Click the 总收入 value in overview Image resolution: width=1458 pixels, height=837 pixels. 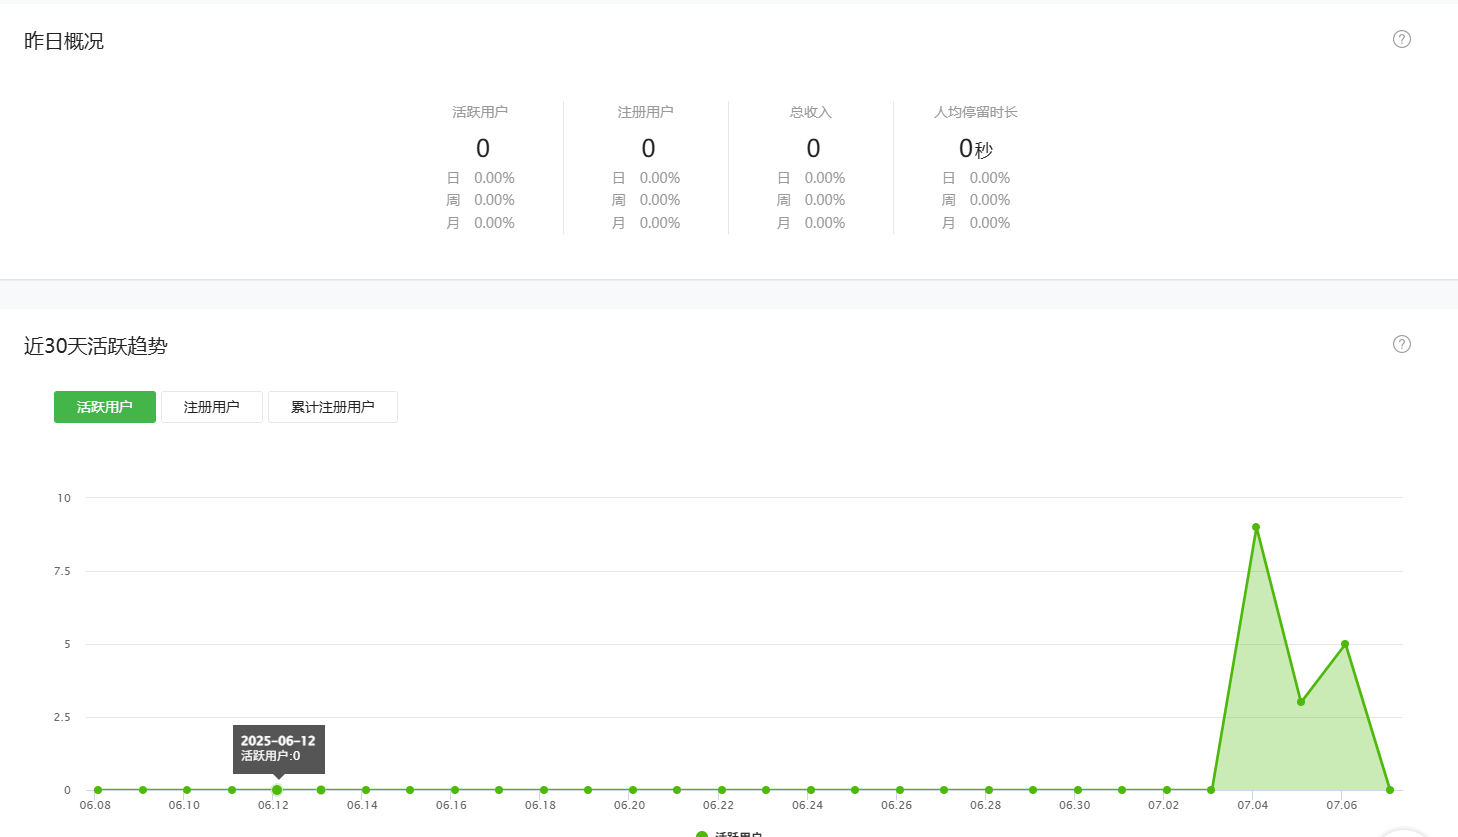[813, 149]
